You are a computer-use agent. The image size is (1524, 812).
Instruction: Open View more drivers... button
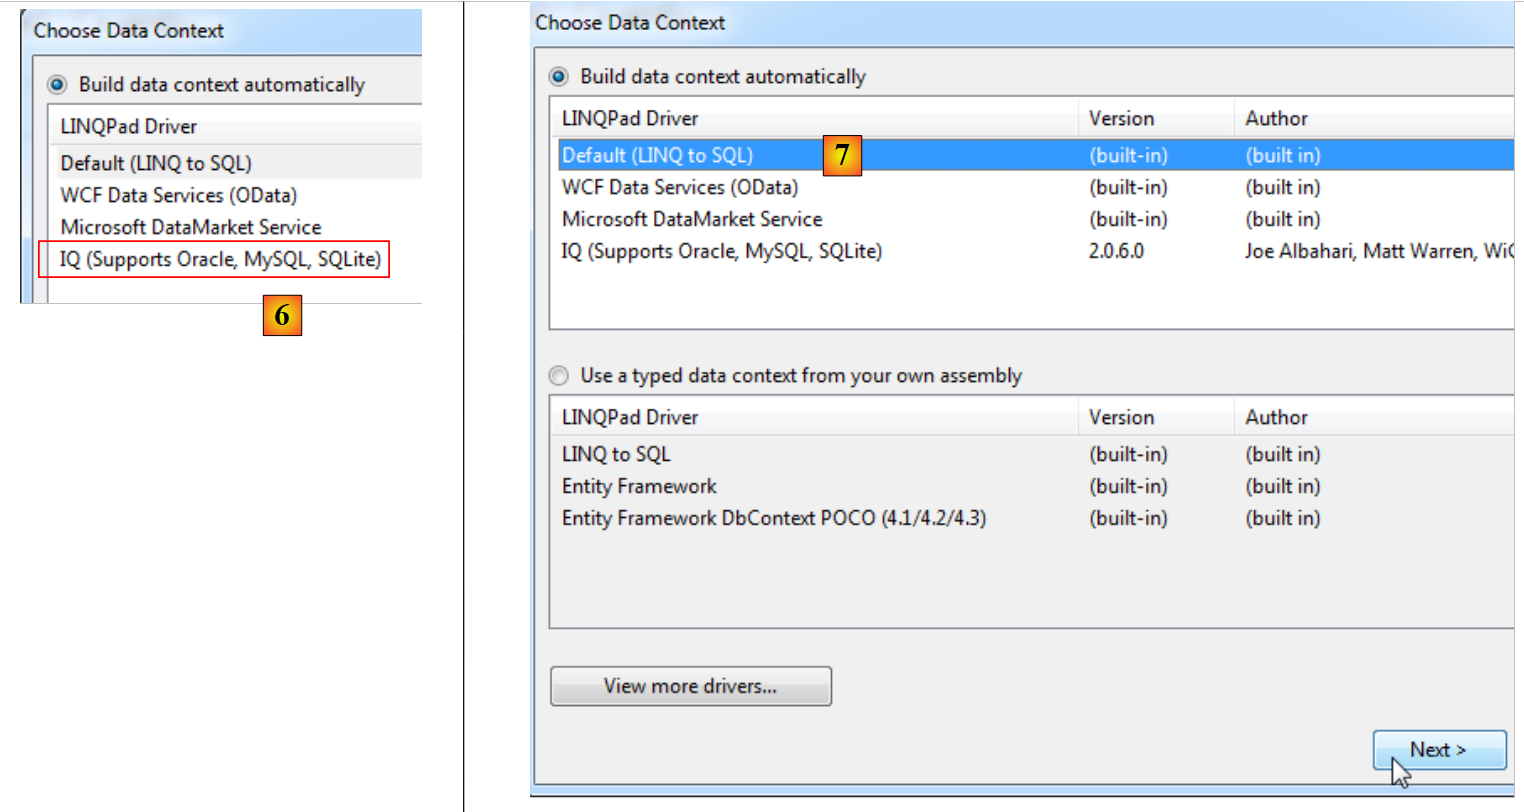tap(690, 686)
